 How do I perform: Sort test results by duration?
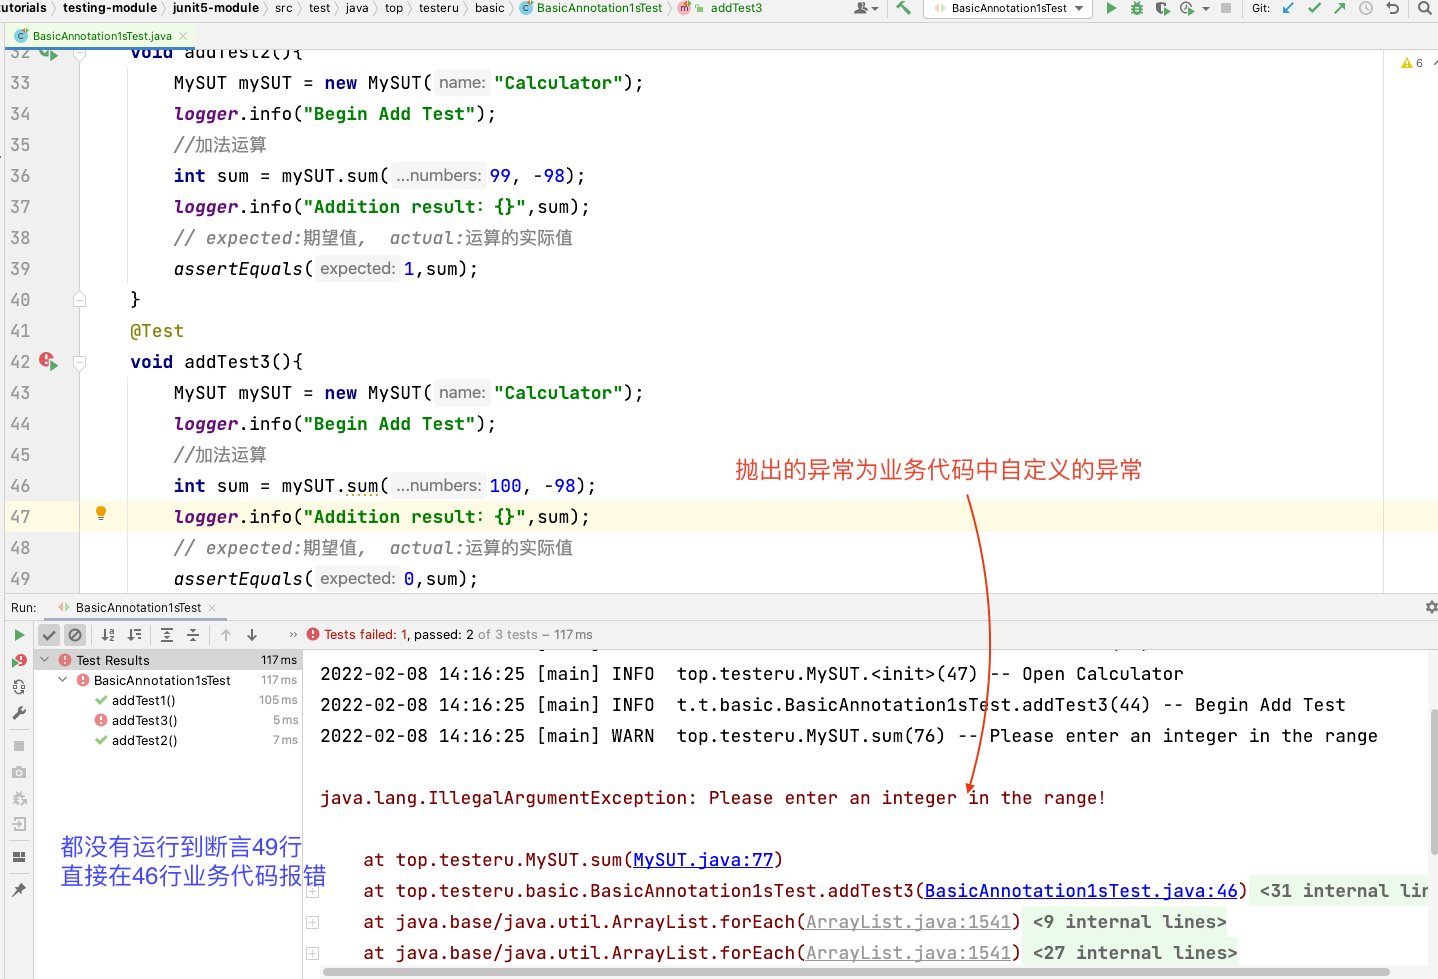[x=134, y=635]
